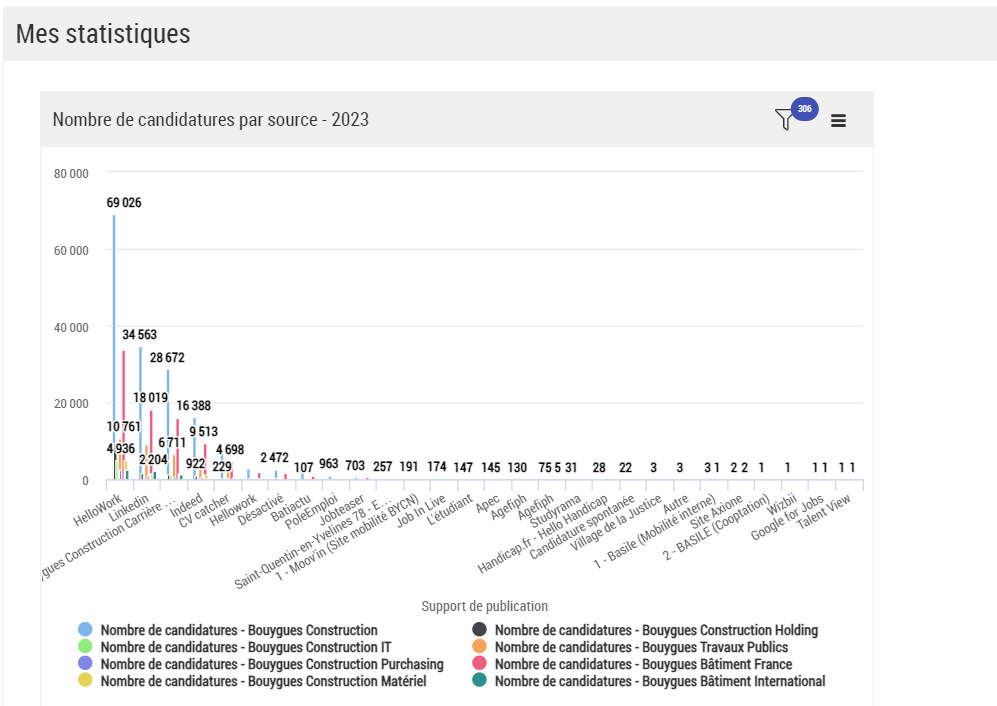Toggle the Bouygues Construction series legend entry

pyautogui.click(x=239, y=630)
